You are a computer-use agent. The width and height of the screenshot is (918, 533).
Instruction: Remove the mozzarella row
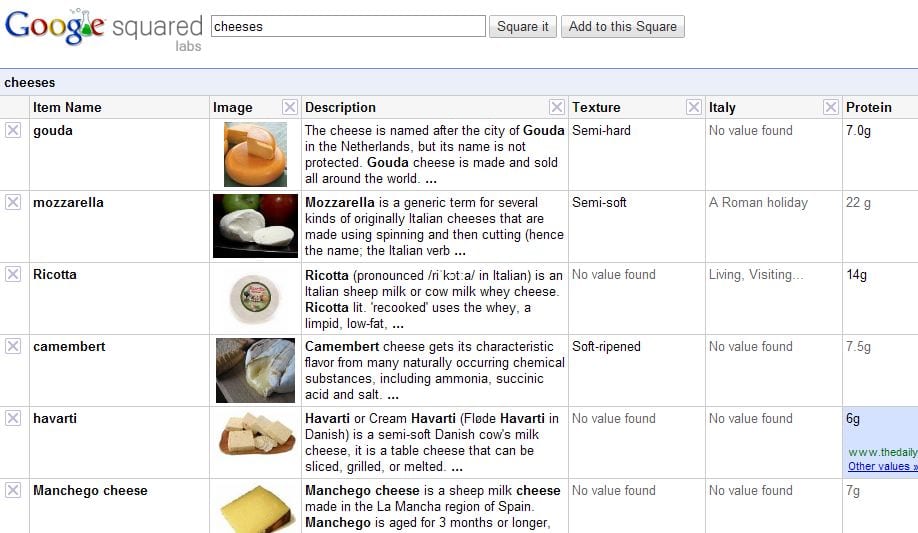13,202
